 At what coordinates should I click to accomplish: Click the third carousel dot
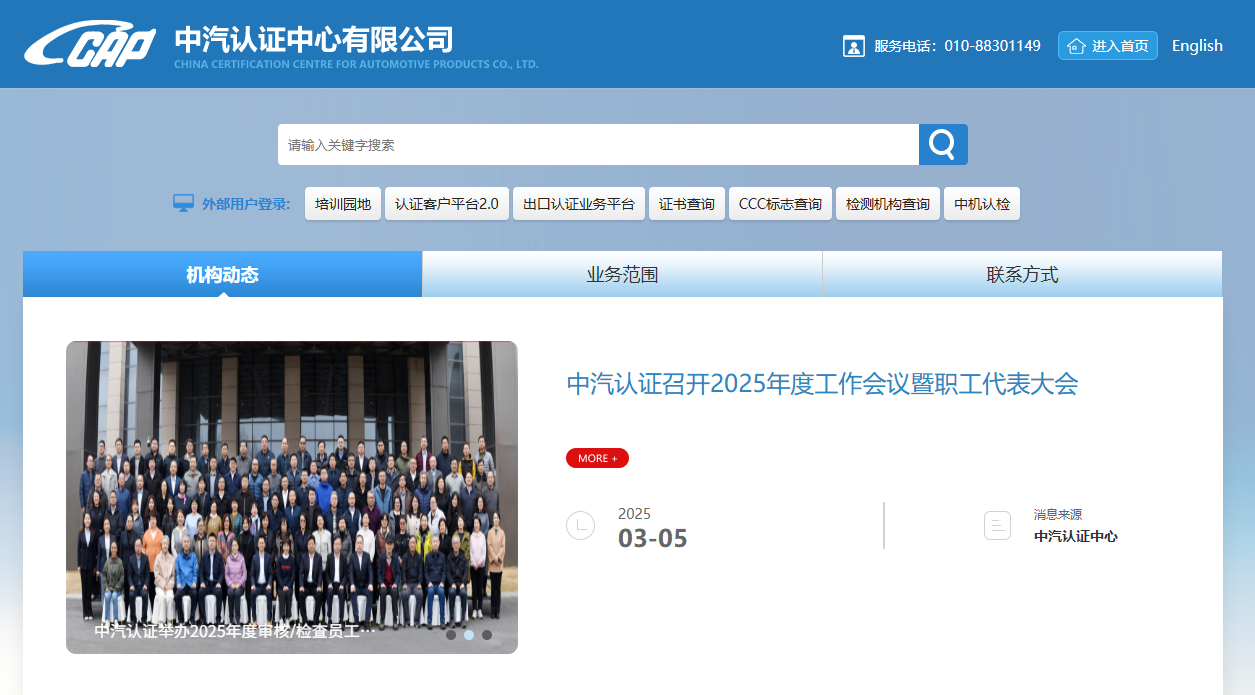[487, 634]
